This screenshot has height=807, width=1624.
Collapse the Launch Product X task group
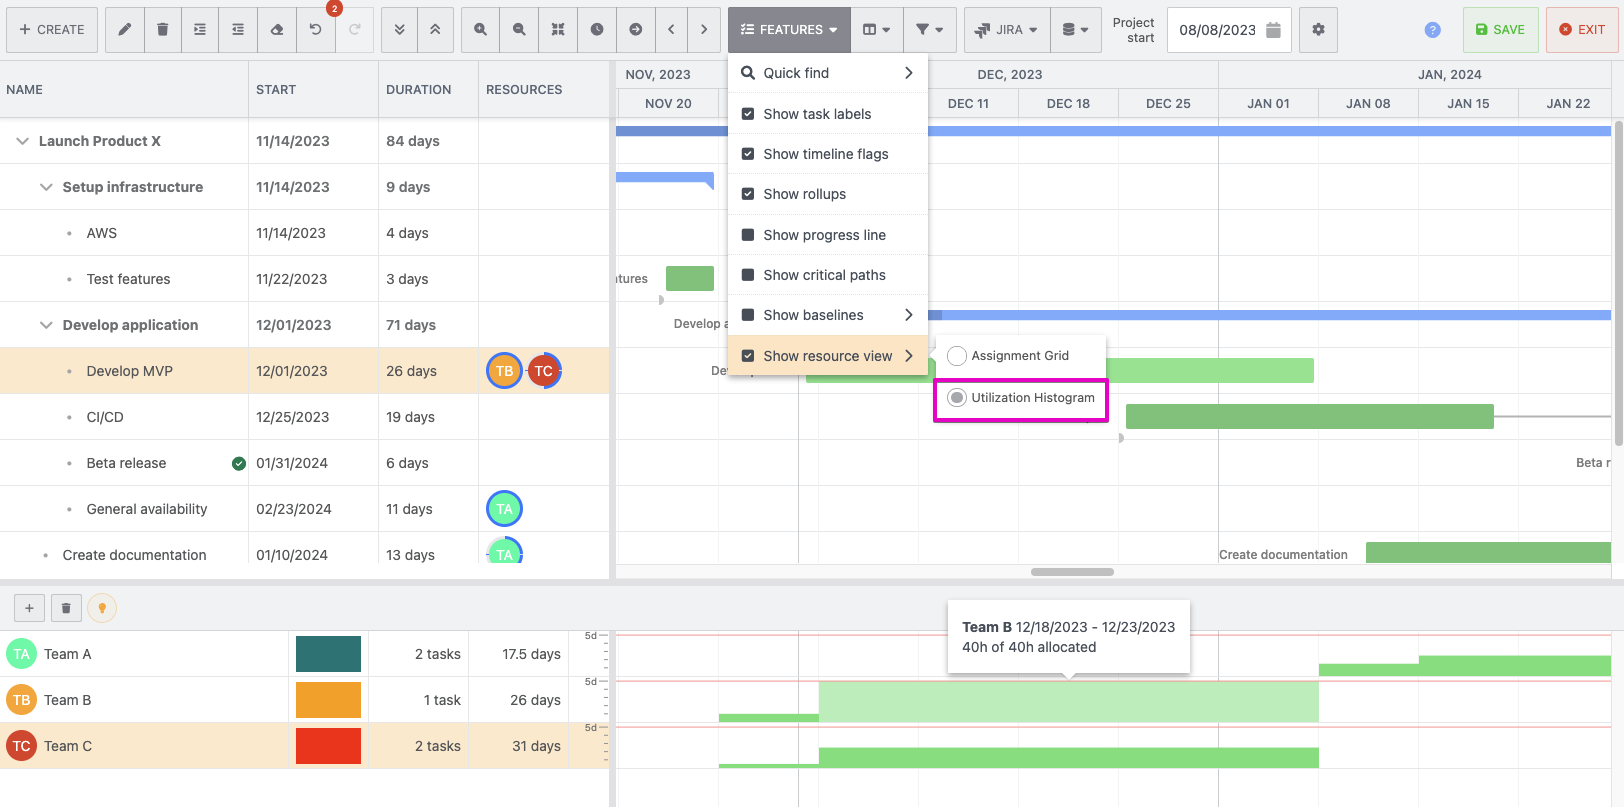click(22, 141)
